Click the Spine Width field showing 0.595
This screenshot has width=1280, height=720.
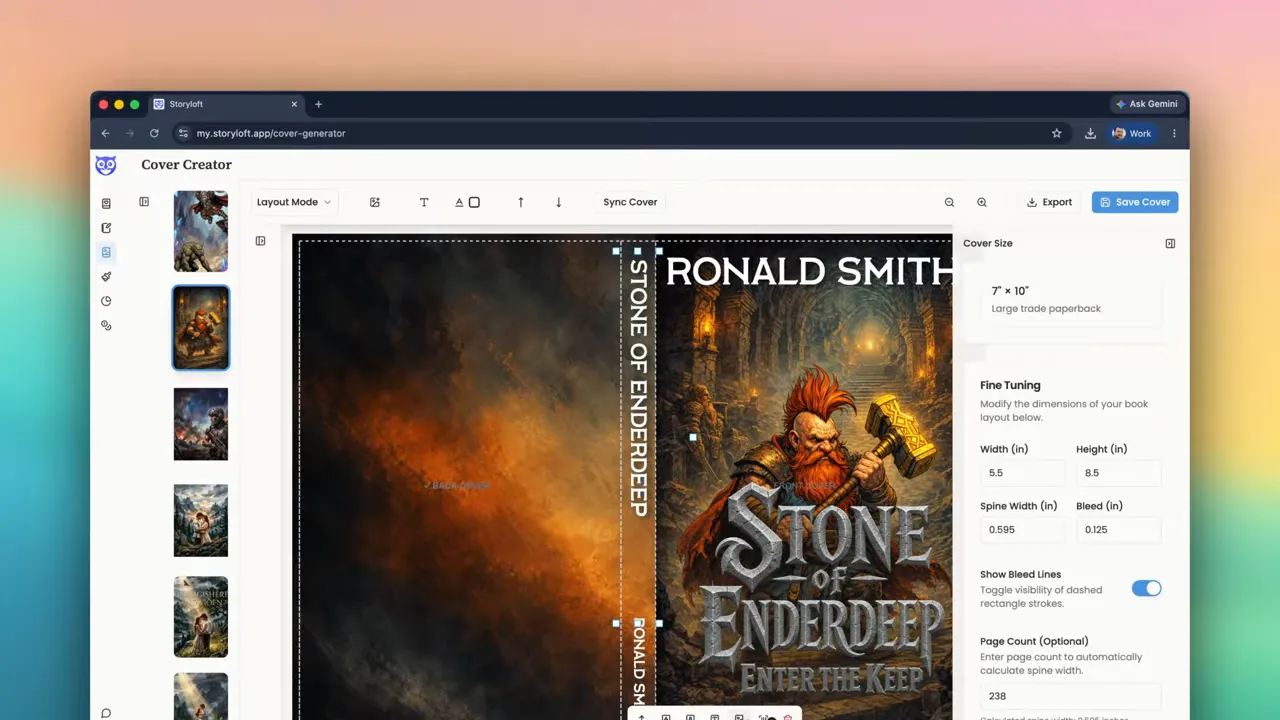click(1022, 530)
